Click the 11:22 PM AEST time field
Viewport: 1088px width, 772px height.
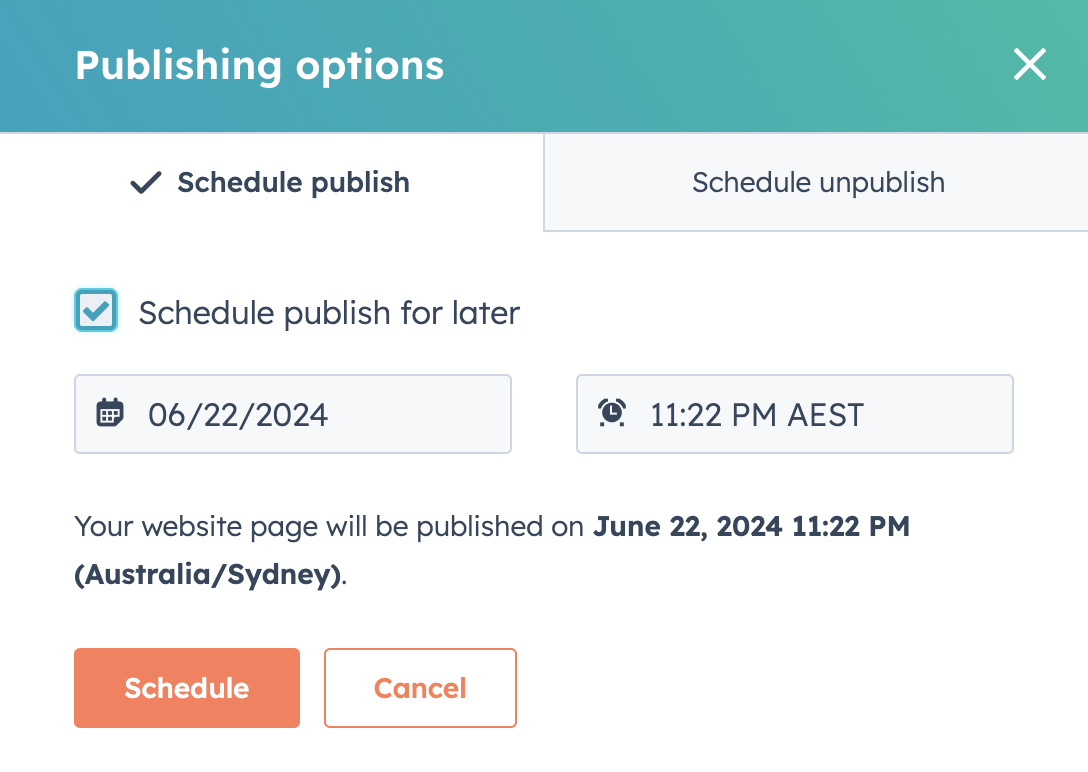795,413
